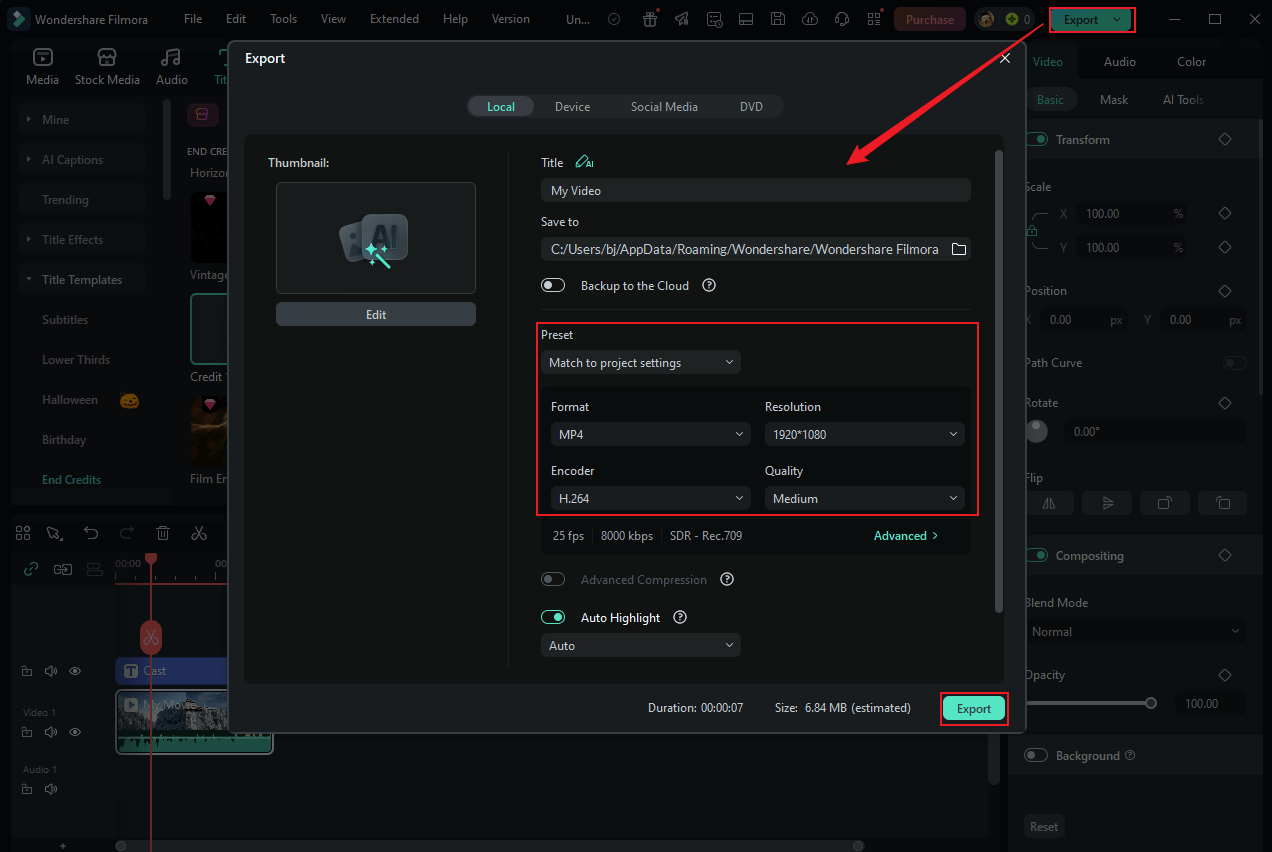Click the edit pencil next to the Title field
This screenshot has height=852, width=1272.
pyautogui.click(x=585, y=161)
